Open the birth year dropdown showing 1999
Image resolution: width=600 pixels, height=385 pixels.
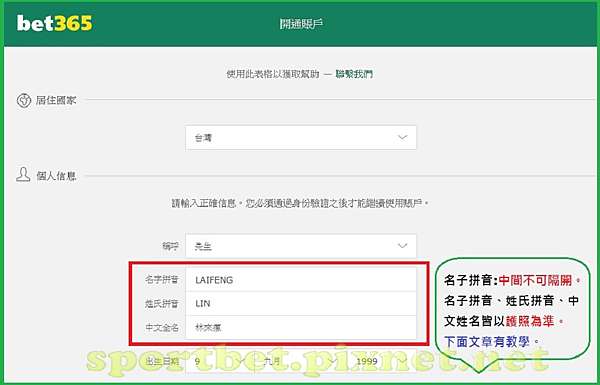382,361
